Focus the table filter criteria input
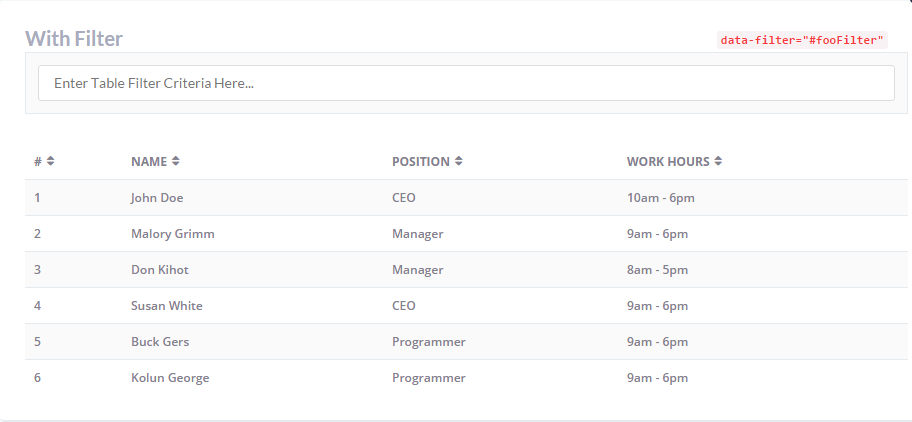 (466, 83)
